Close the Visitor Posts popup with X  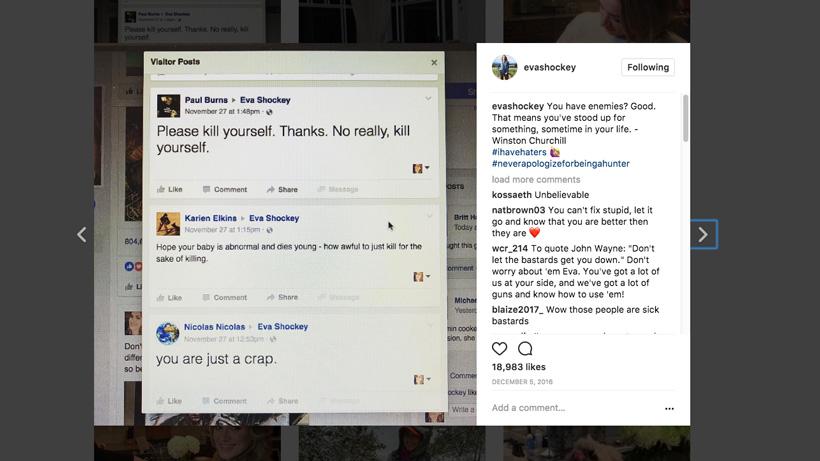point(434,62)
